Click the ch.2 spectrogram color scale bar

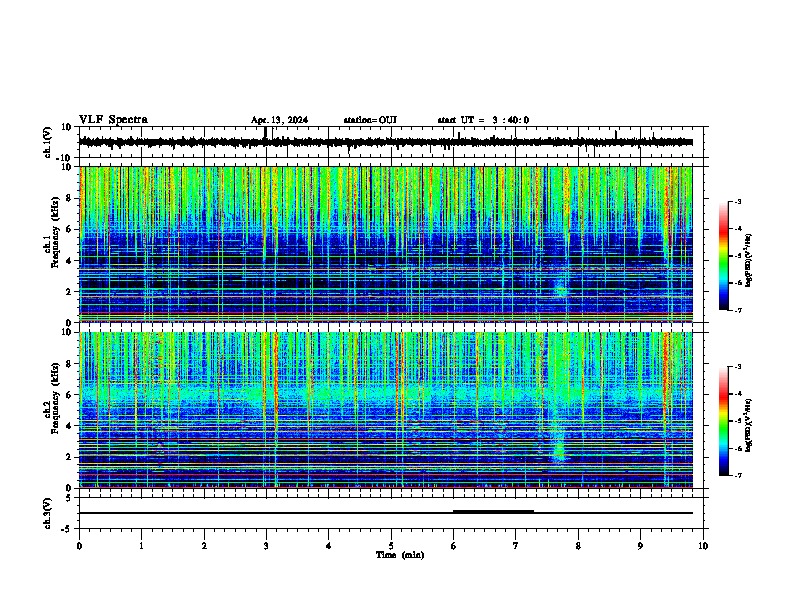[x=723, y=421]
